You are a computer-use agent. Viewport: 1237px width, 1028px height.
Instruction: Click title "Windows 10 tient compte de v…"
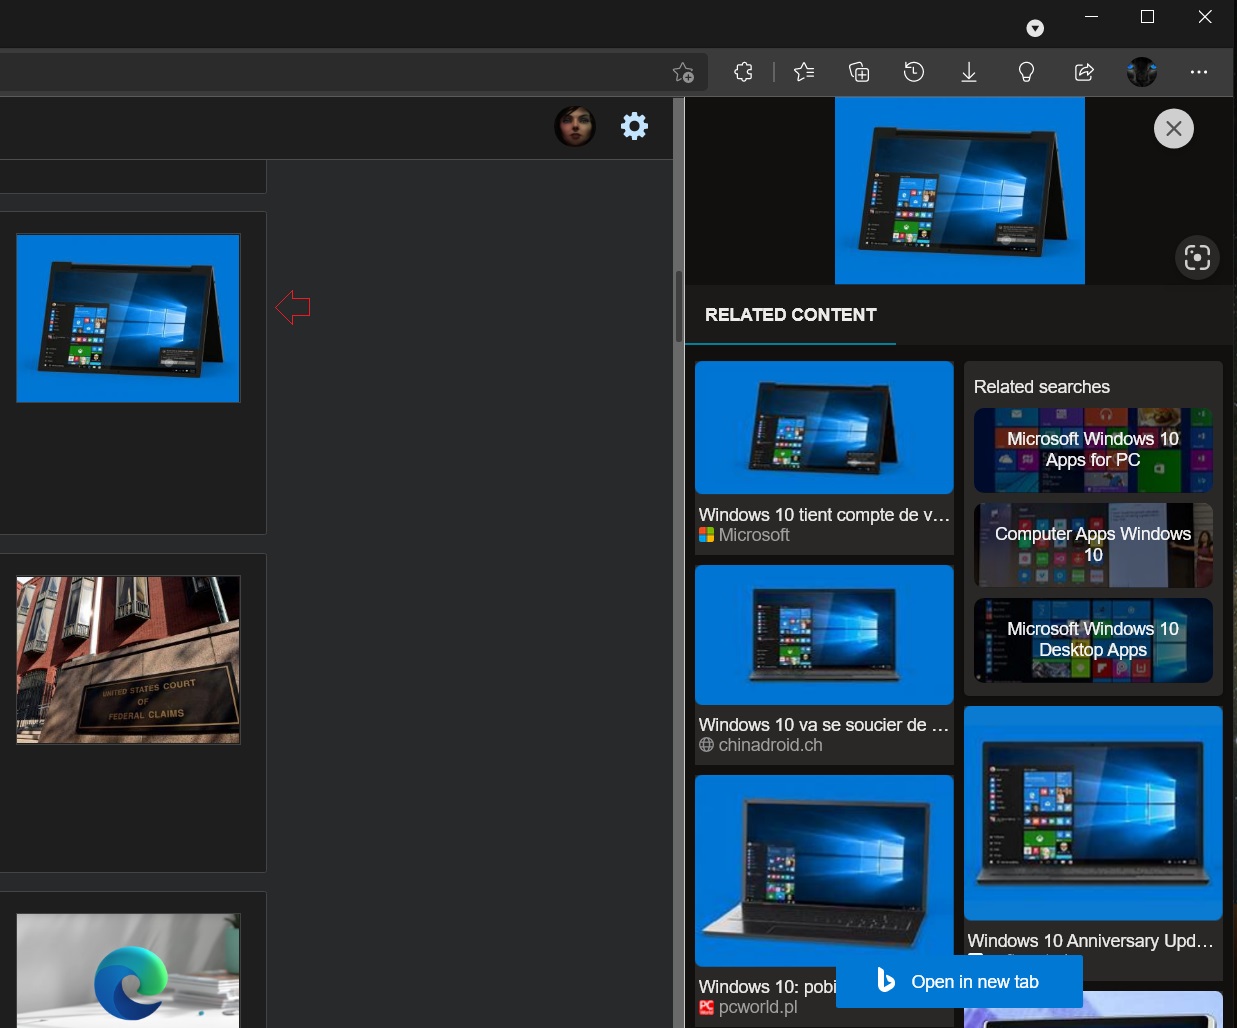coord(824,515)
